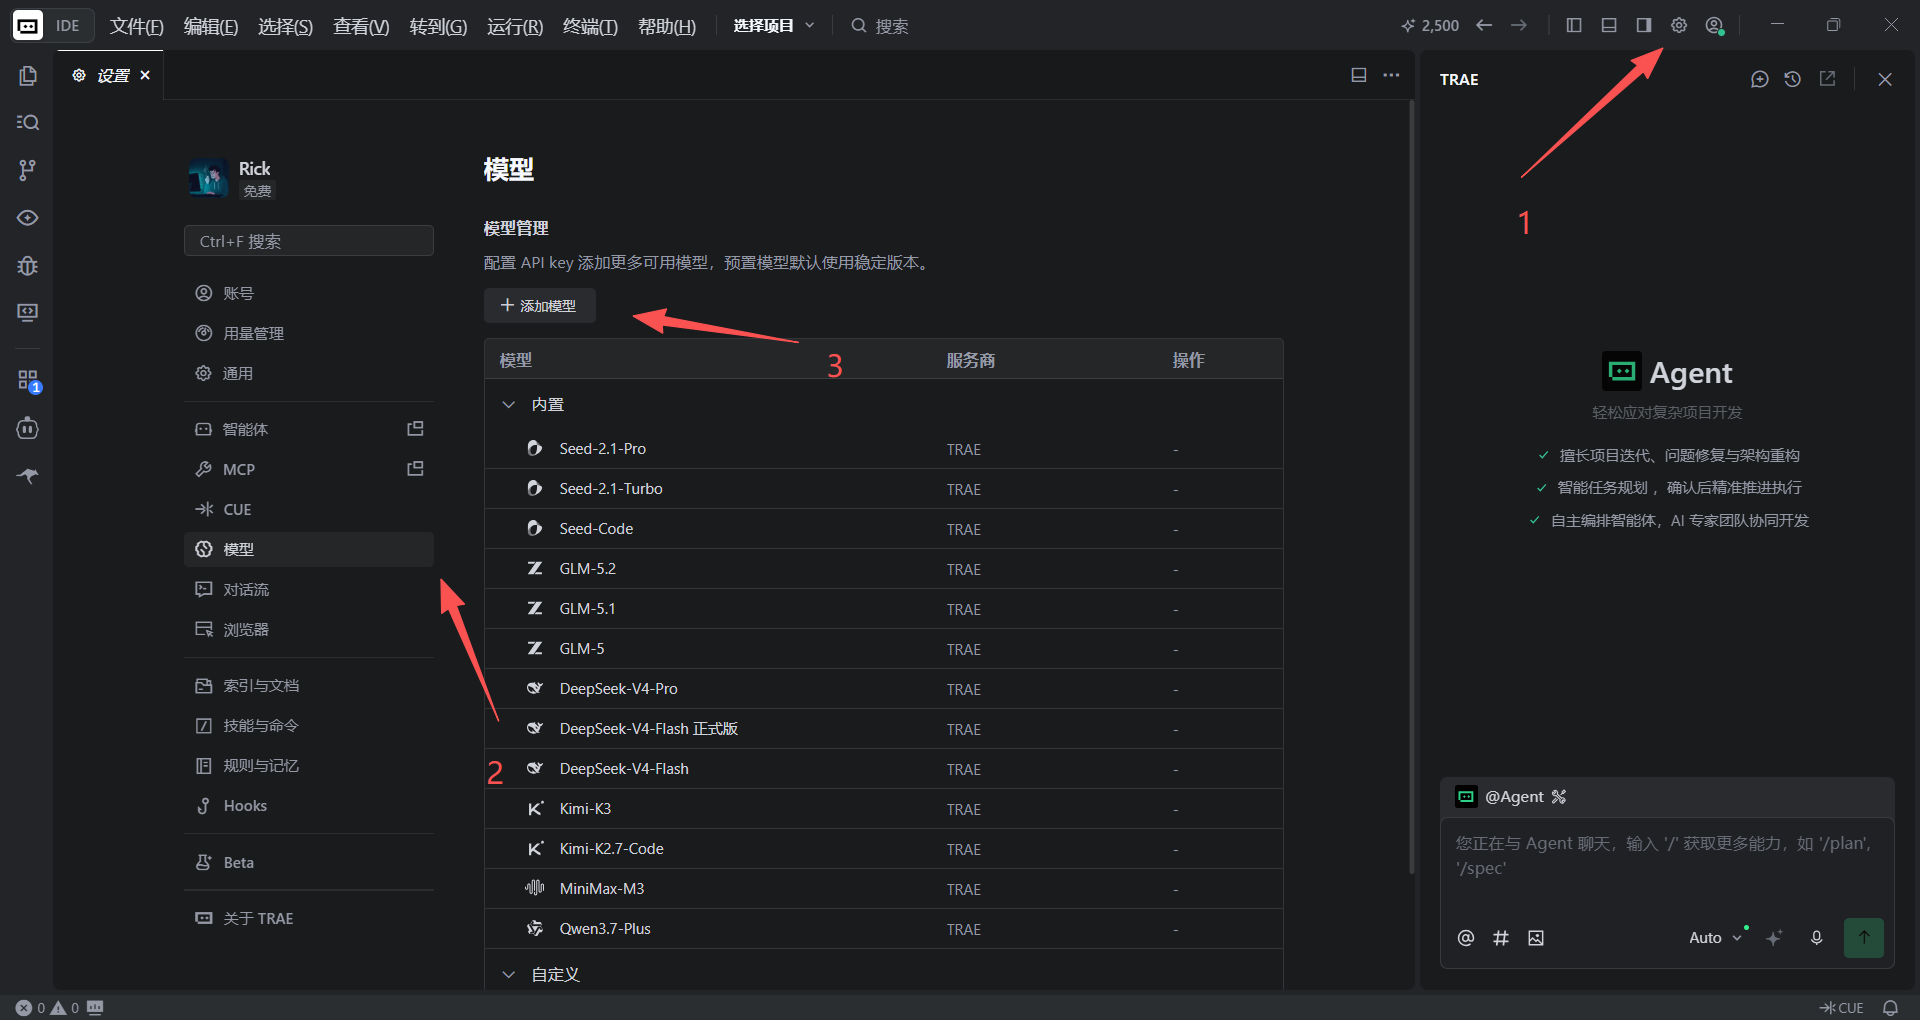Open the account avatar icon in title bar

pyautogui.click(x=1714, y=26)
